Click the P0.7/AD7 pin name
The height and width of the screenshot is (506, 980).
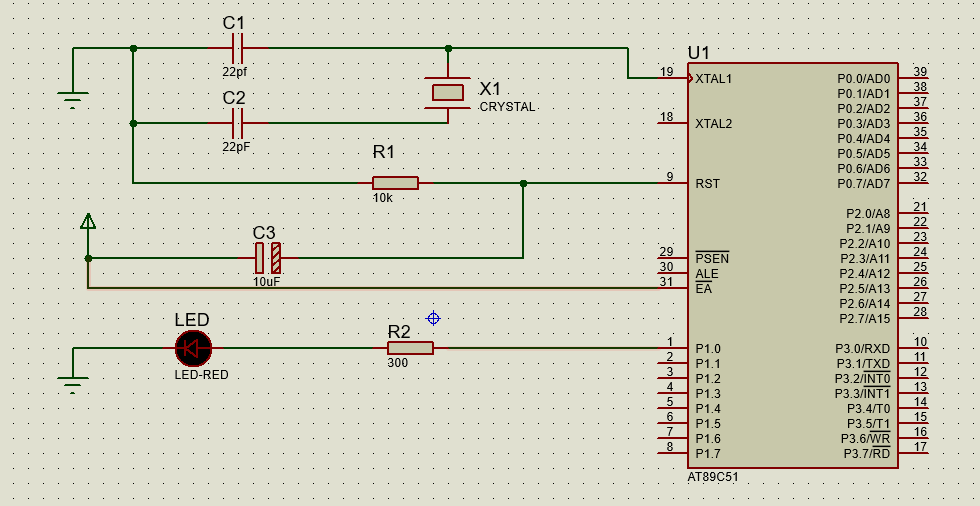coord(864,184)
